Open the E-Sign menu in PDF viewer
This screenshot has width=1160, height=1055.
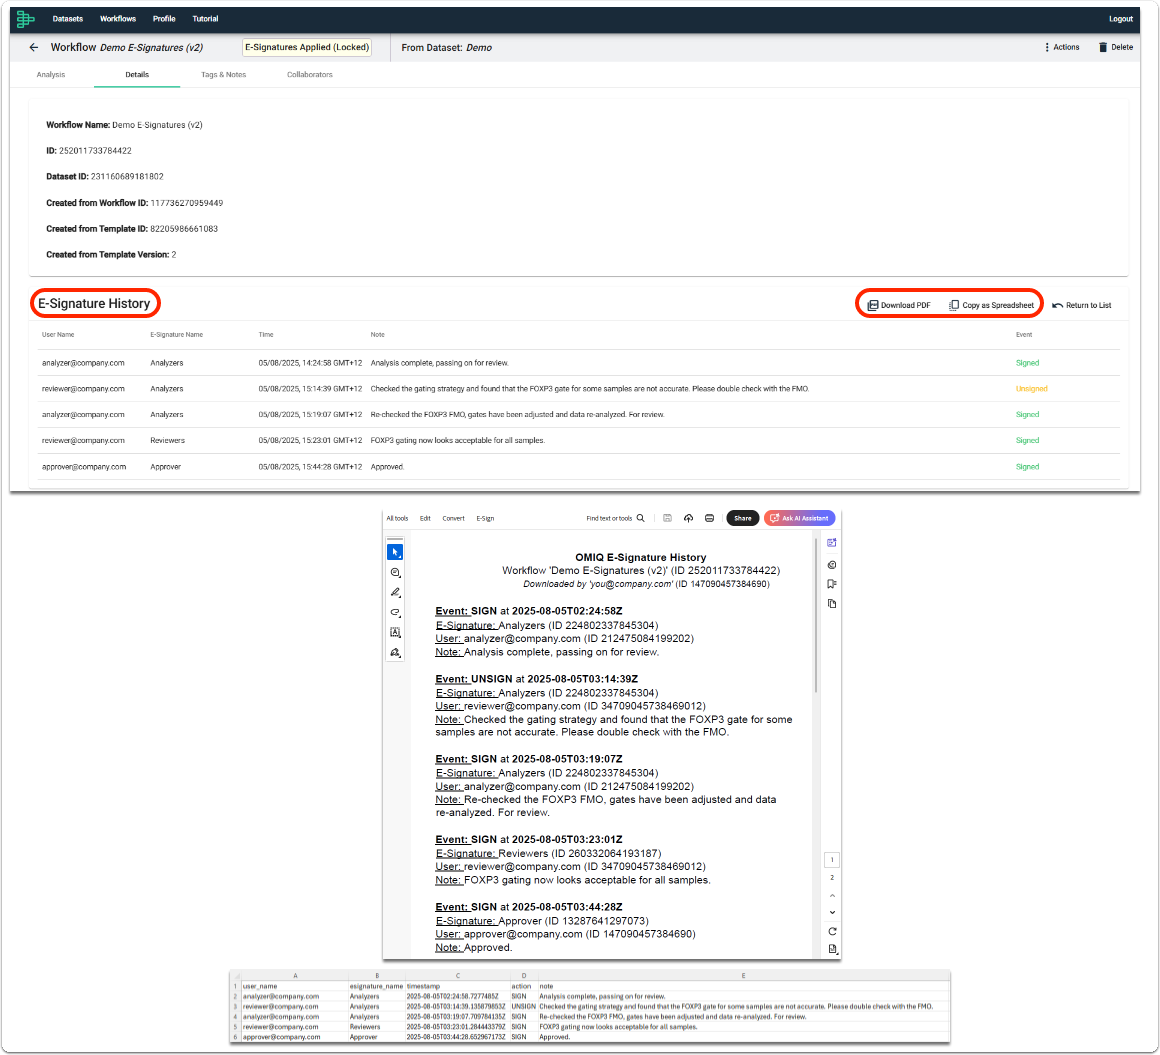click(x=485, y=519)
